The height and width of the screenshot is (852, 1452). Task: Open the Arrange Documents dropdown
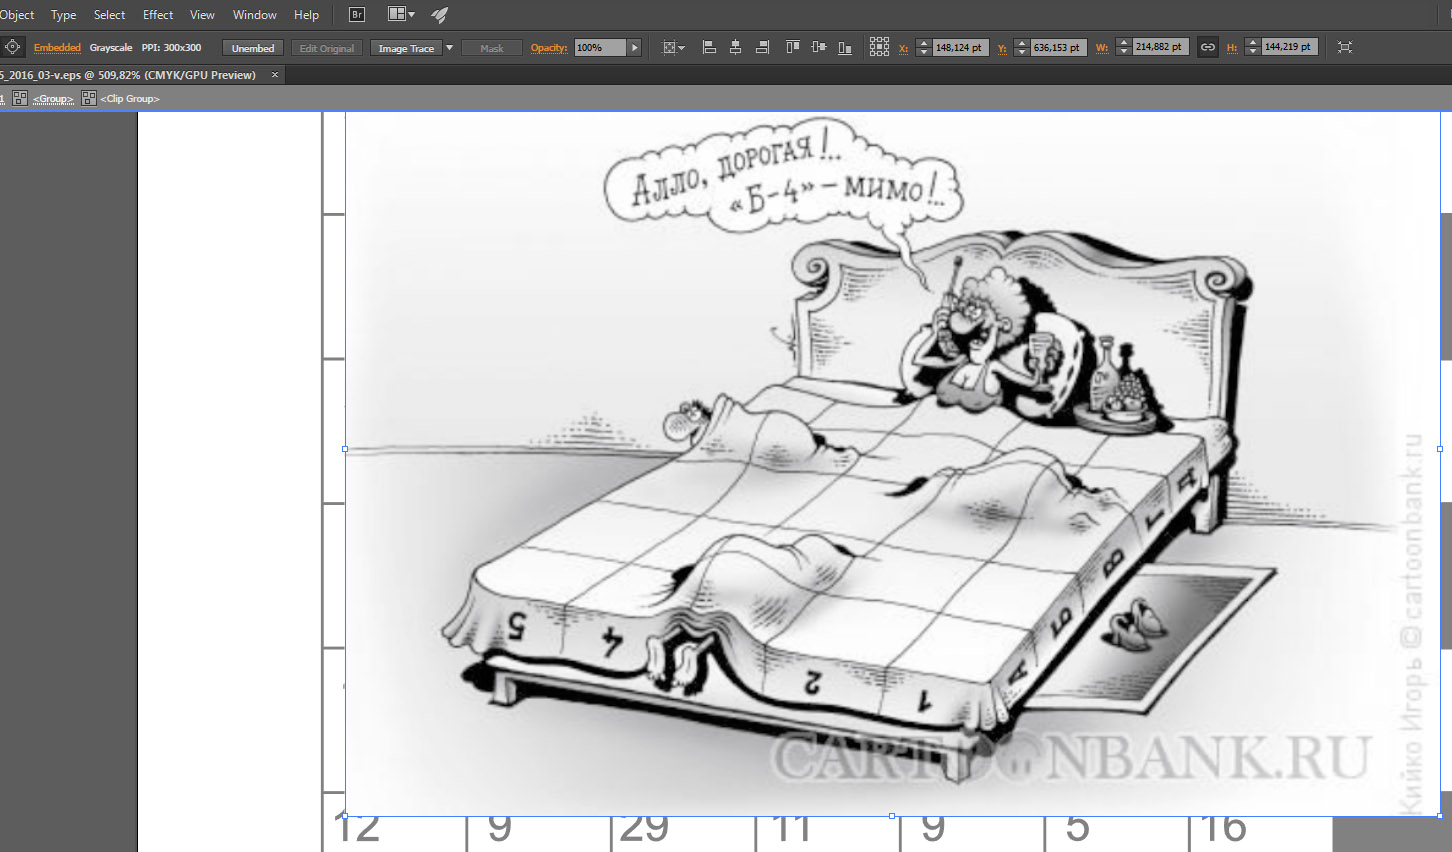click(401, 14)
